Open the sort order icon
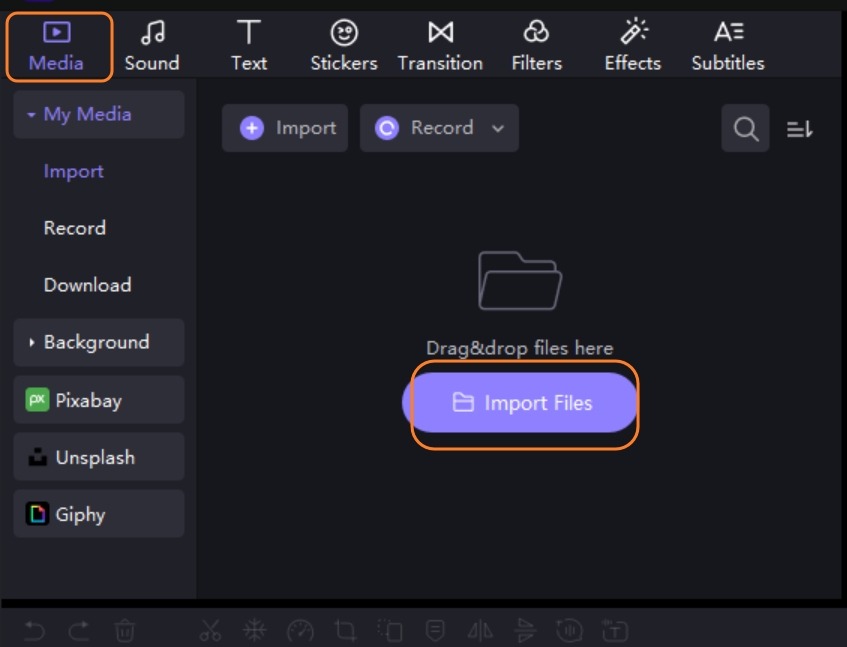Image resolution: width=847 pixels, height=647 pixels. coord(799,129)
